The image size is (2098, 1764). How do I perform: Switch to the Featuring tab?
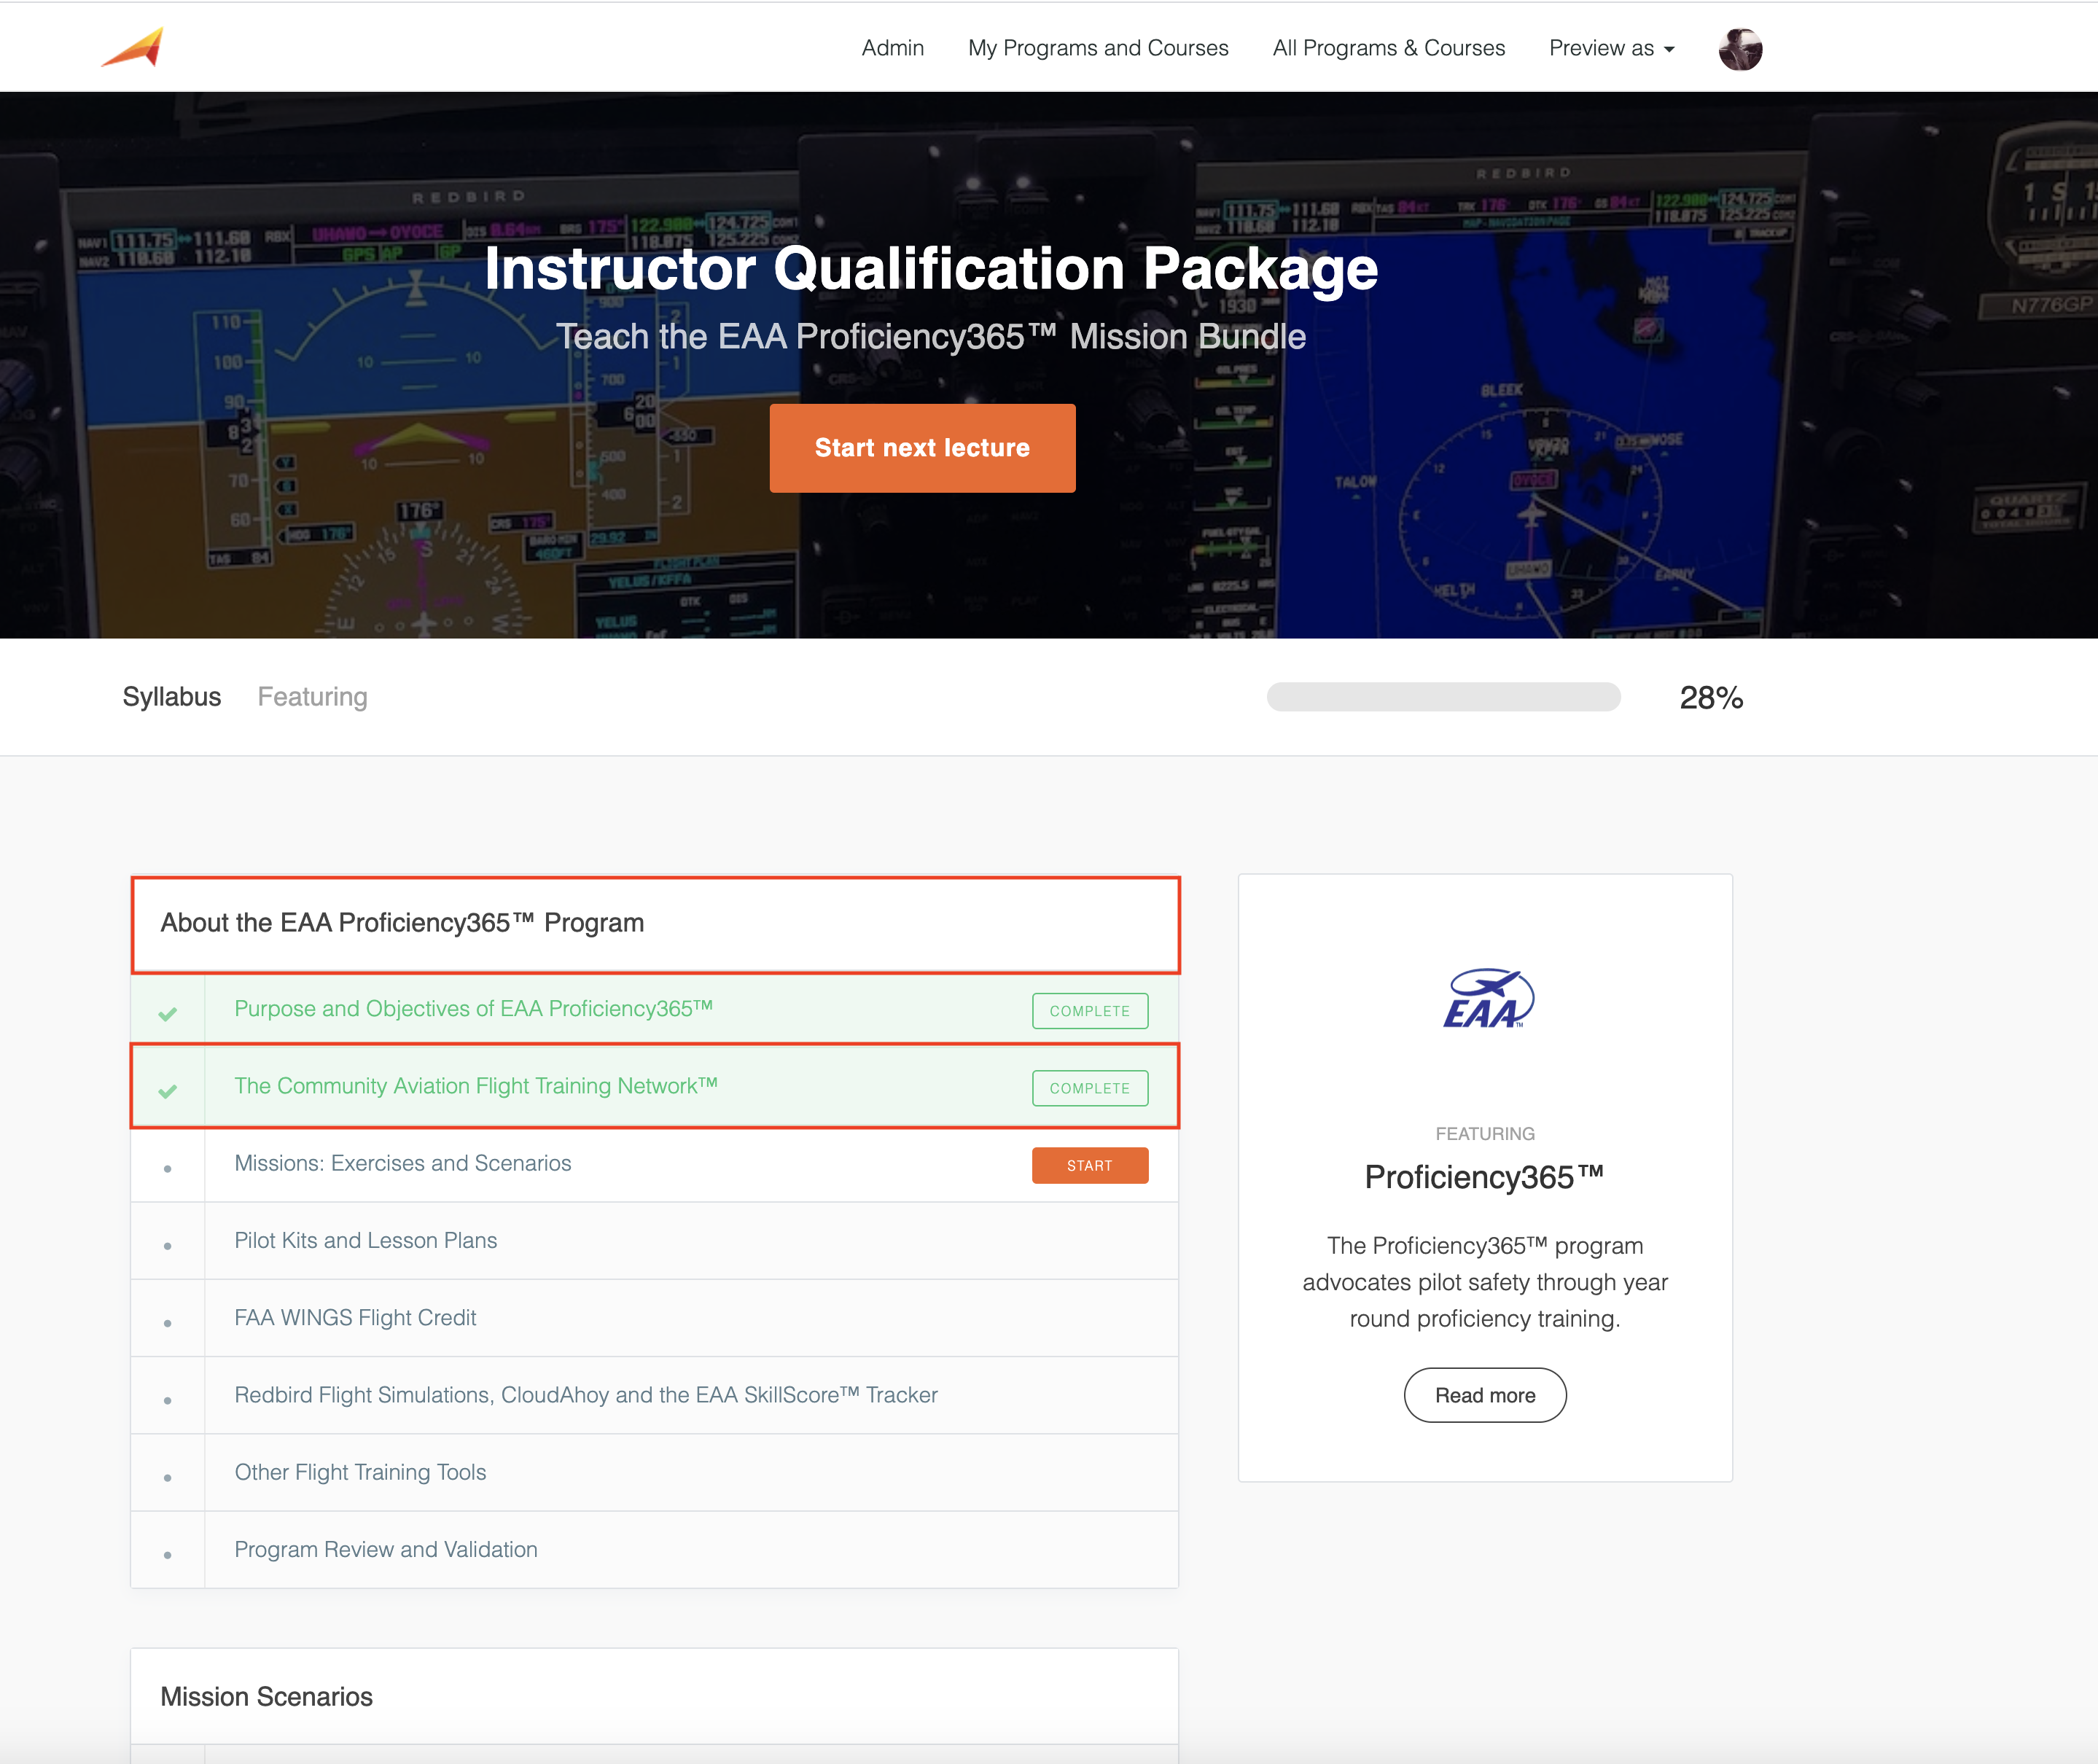pyautogui.click(x=313, y=696)
